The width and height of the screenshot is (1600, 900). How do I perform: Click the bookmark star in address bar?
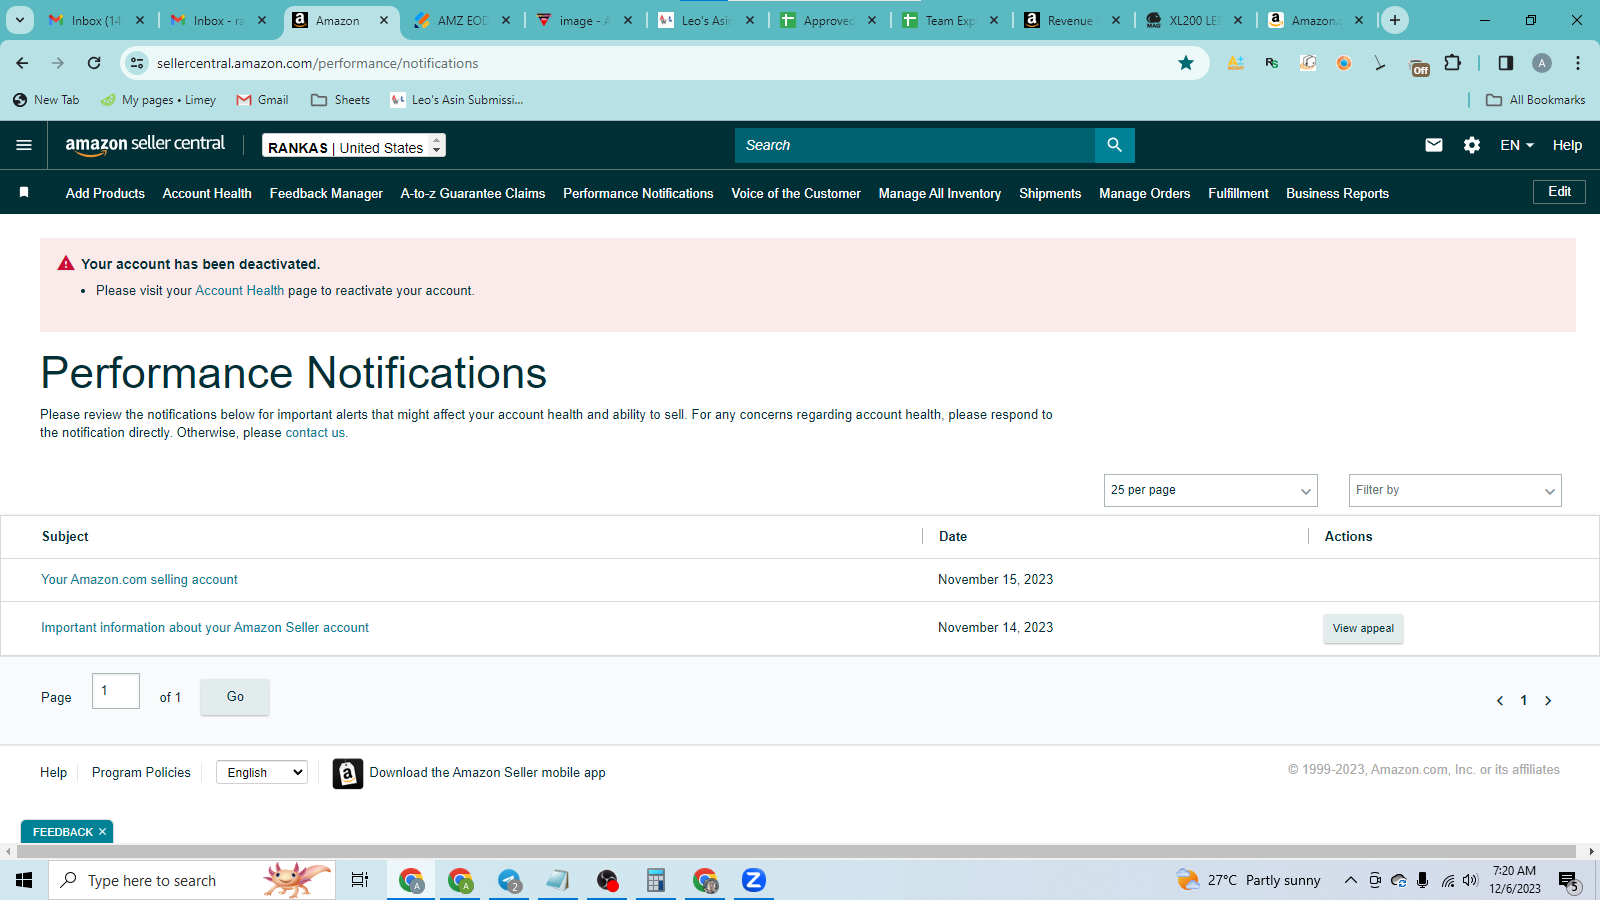click(x=1186, y=63)
